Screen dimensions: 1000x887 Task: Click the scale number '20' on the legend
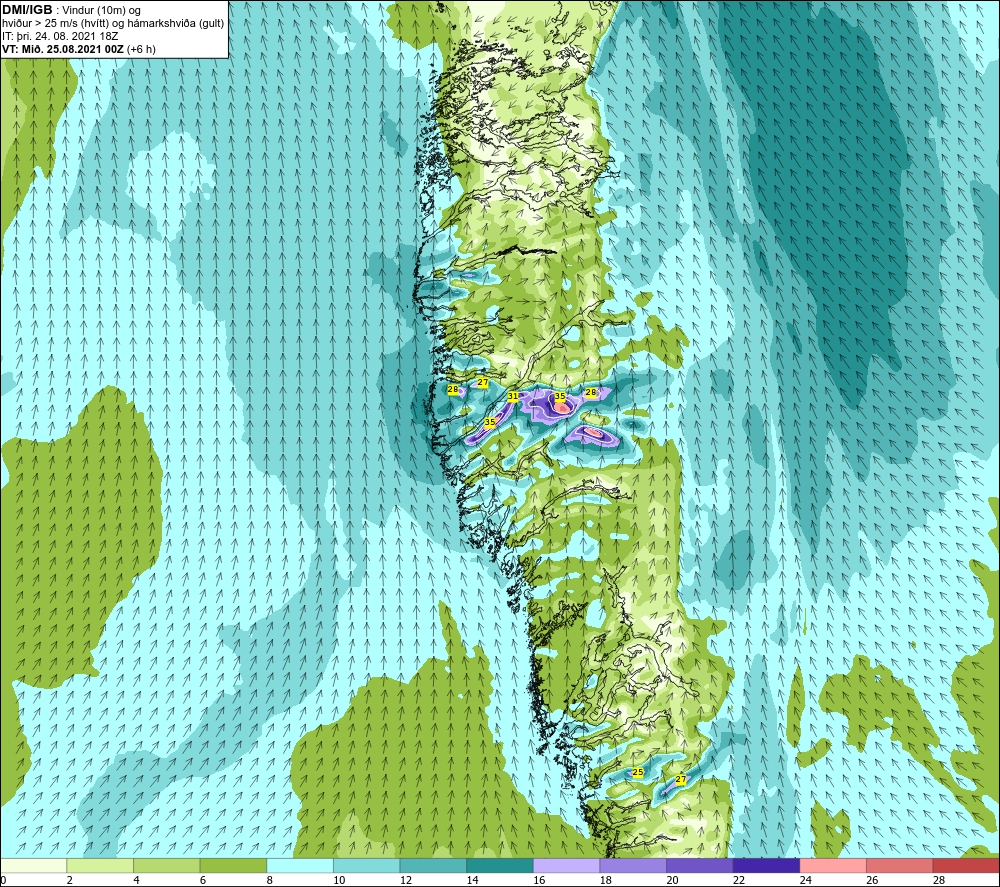672,881
